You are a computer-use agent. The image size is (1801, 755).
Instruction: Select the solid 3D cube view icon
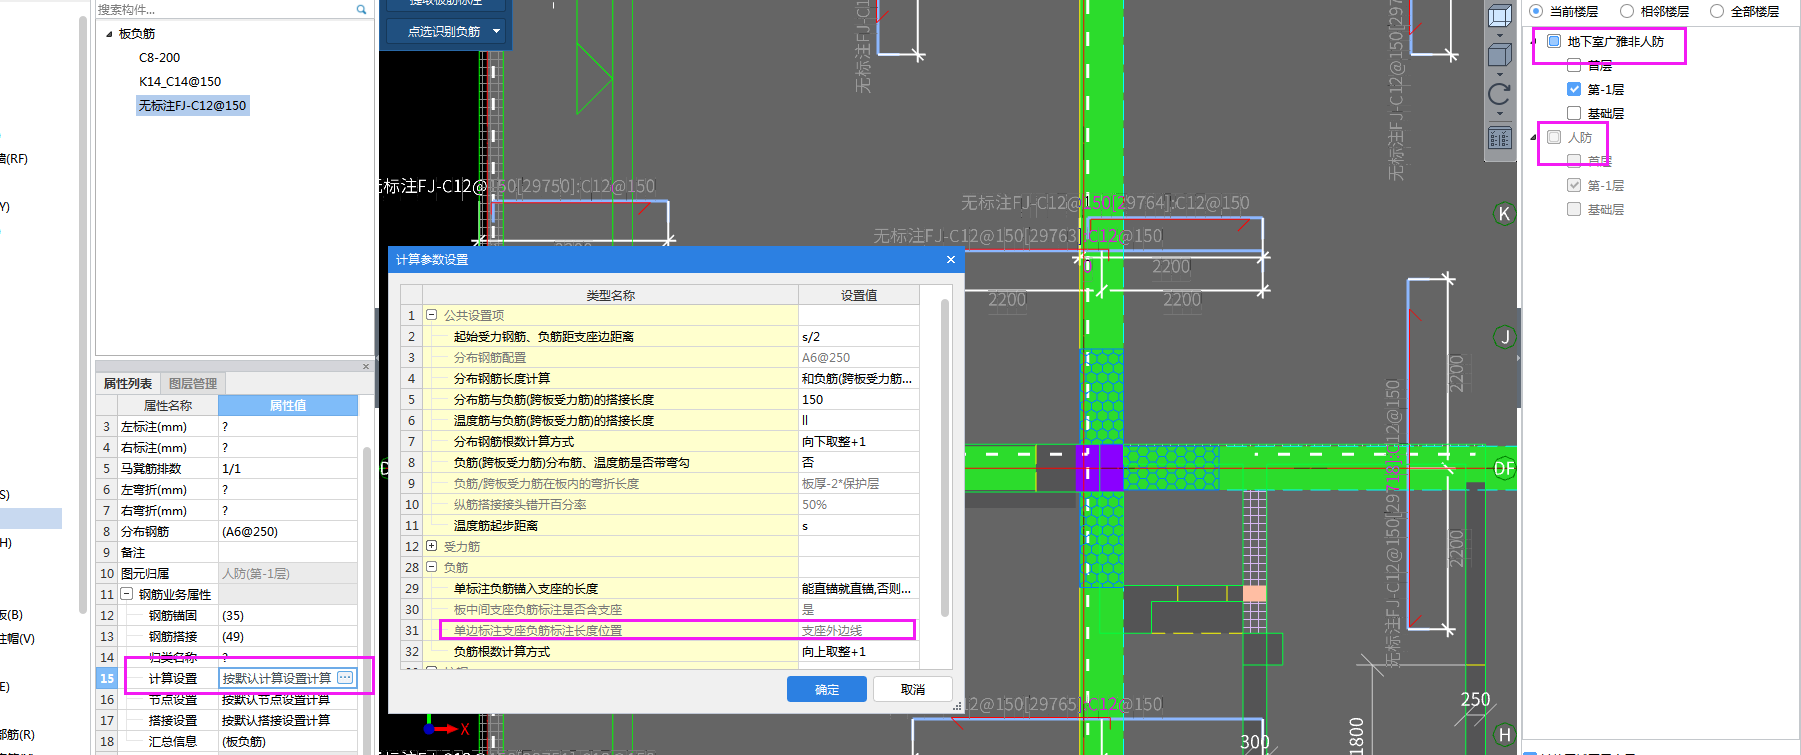[x=1499, y=54]
